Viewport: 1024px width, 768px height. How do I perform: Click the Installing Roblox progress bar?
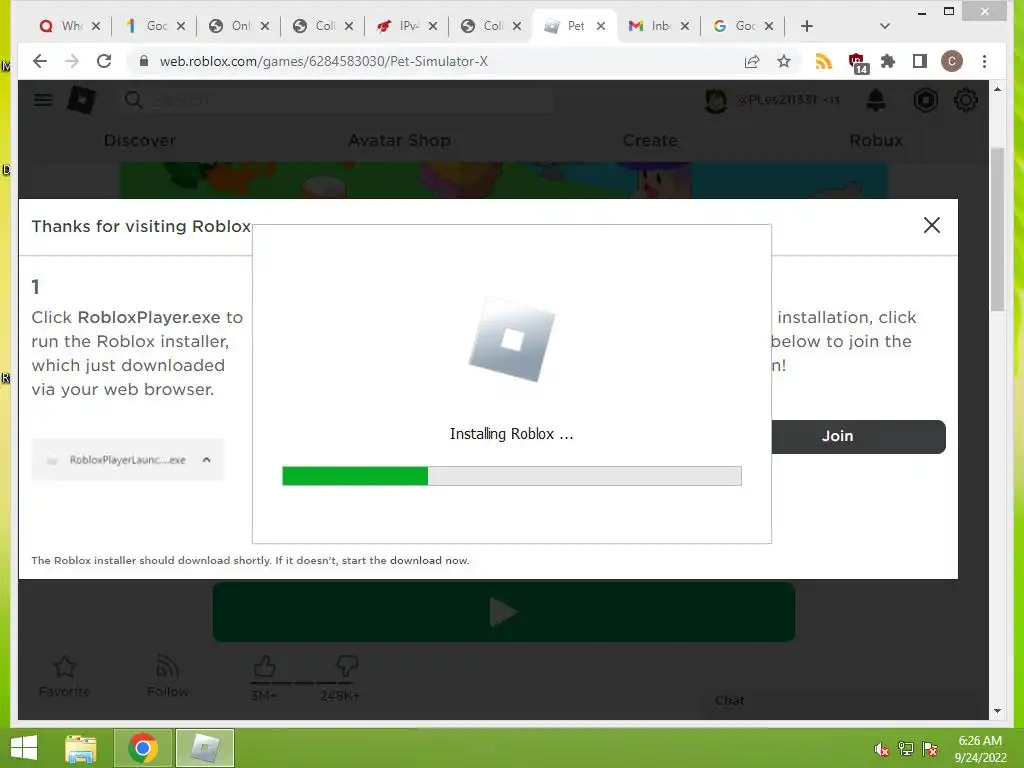coord(511,475)
